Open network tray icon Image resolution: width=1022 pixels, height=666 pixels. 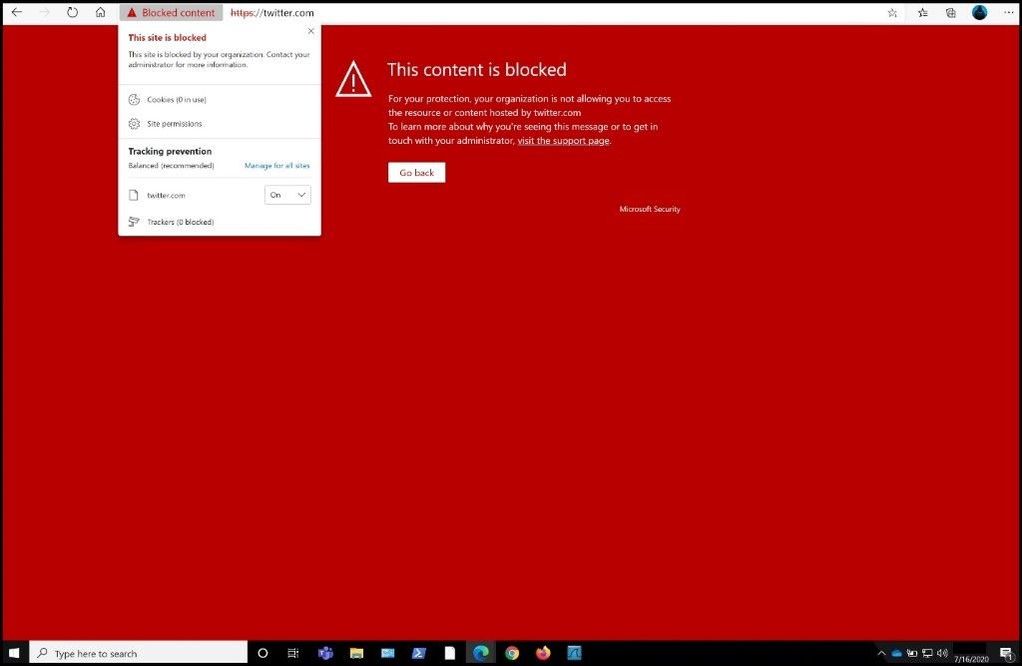[927, 653]
